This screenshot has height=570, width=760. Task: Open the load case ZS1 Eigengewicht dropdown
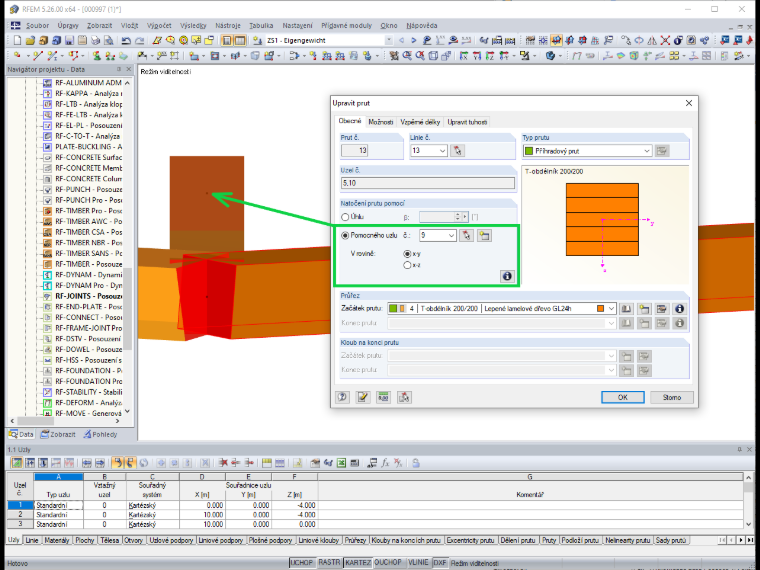[389, 40]
